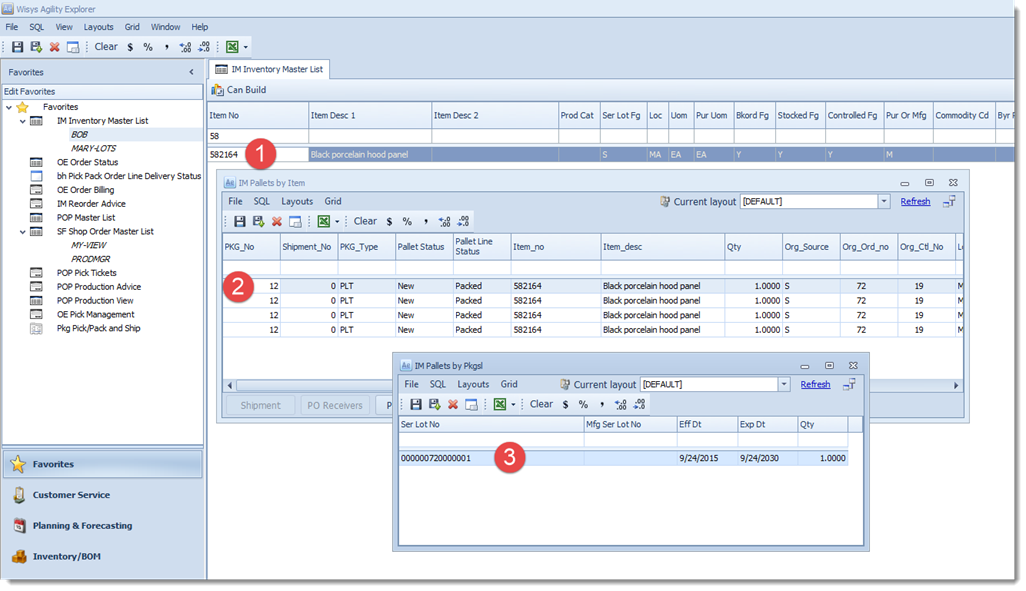
Task: Click Excel export icon in main toolbar
Action: pos(232,47)
